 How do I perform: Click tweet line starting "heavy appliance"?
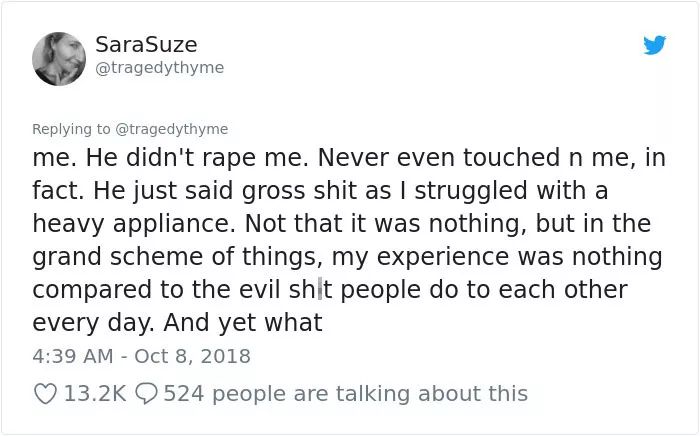(342, 224)
